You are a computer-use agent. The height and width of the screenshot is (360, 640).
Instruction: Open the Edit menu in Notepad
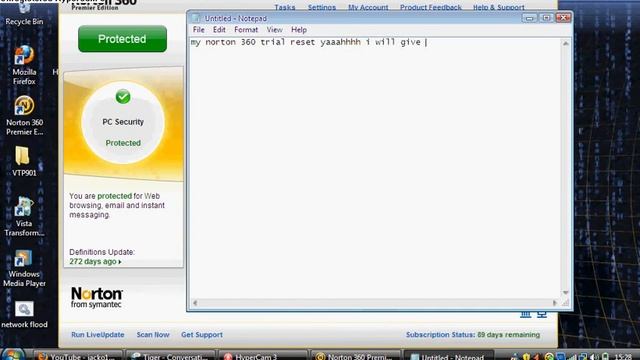219,30
